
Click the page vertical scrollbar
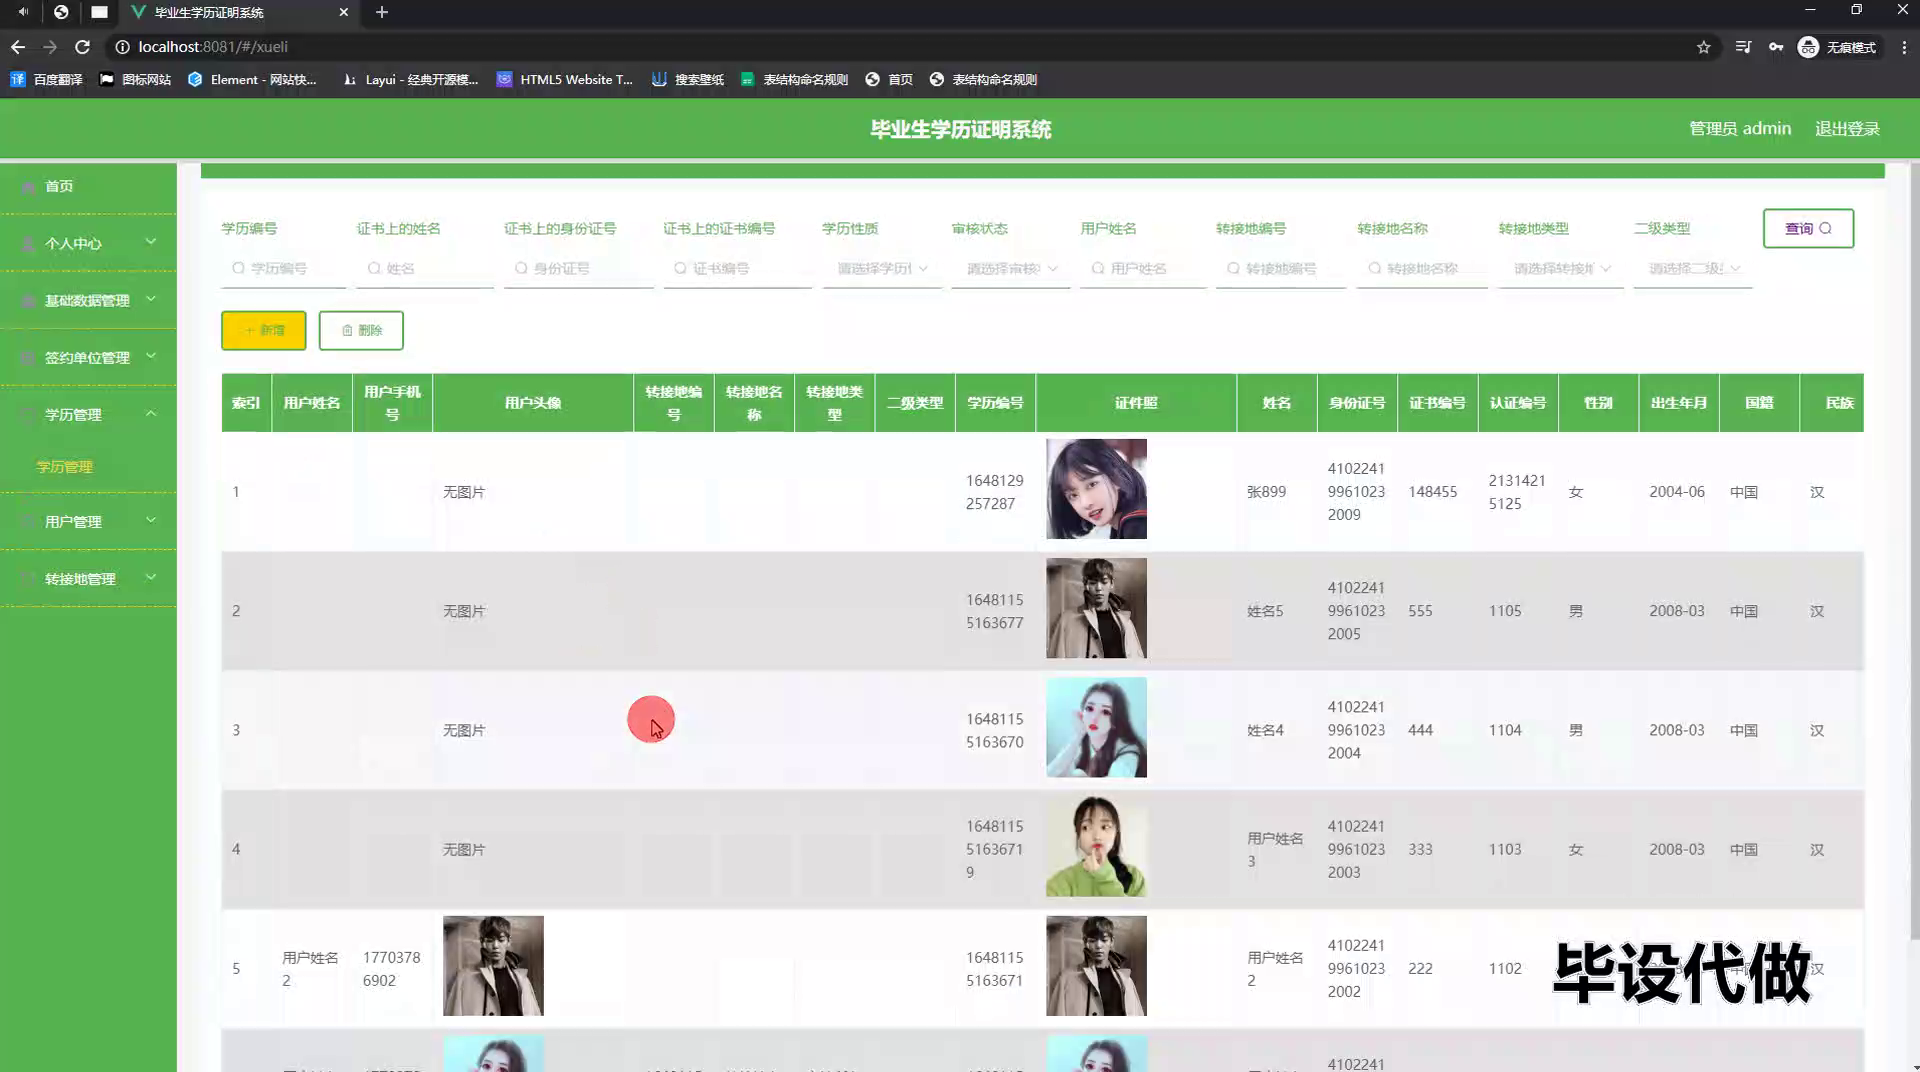point(1914,550)
